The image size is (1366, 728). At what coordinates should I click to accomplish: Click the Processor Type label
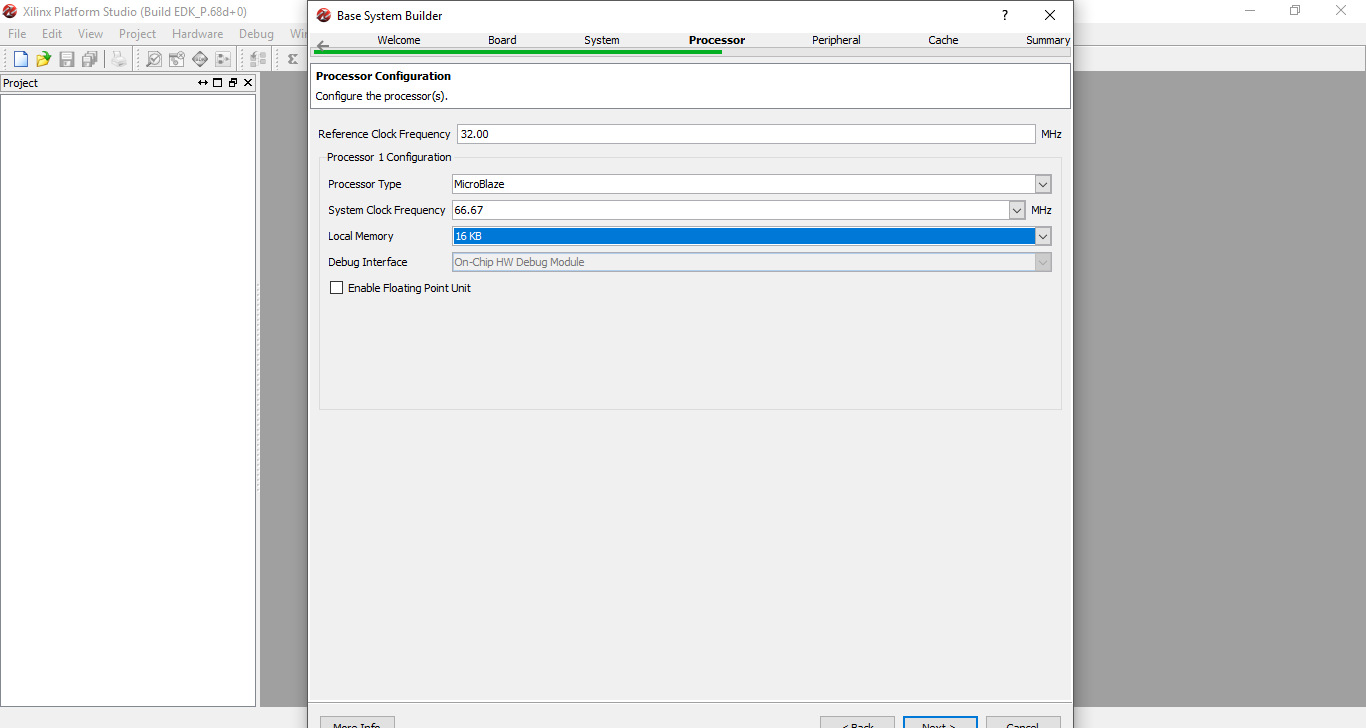(365, 184)
